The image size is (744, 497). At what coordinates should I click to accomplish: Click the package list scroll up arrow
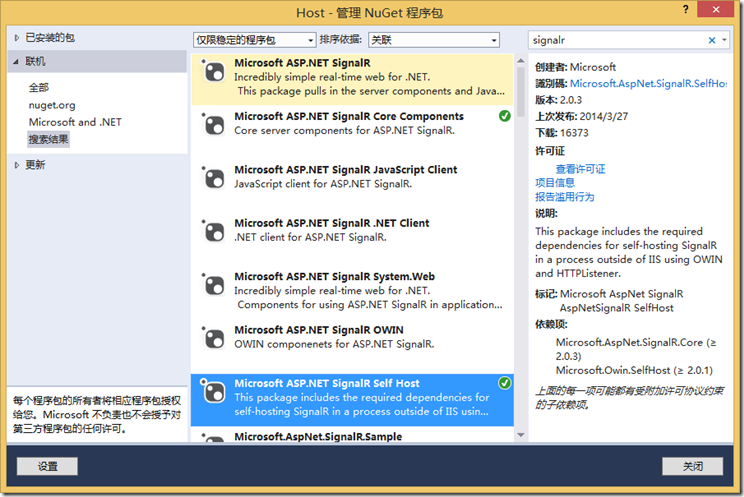pos(521,61)
